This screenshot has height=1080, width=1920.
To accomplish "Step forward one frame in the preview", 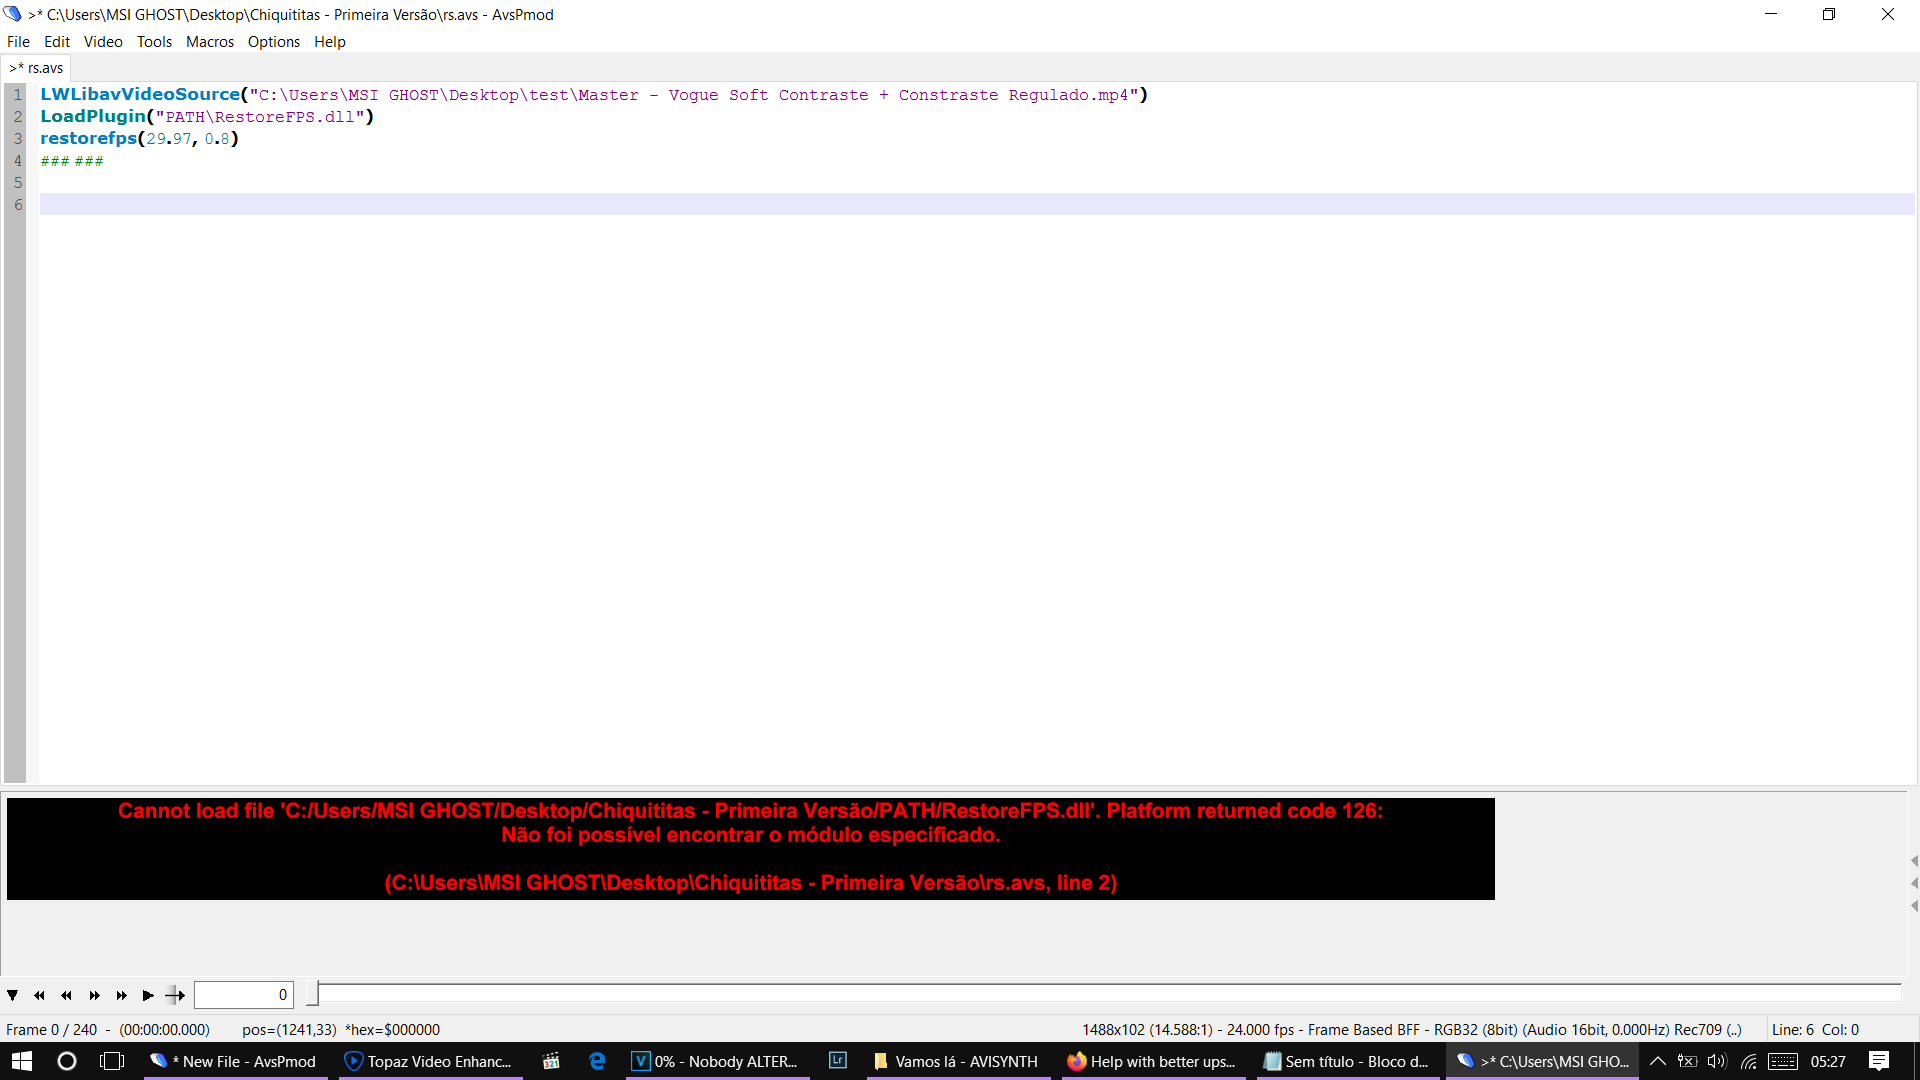I will pos(94,995).
